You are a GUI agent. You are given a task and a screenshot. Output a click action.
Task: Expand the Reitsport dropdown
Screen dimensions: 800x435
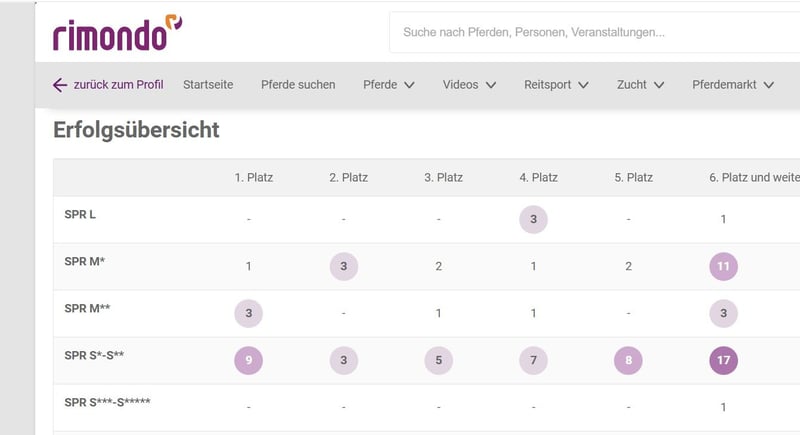click(x=556, y=85)
